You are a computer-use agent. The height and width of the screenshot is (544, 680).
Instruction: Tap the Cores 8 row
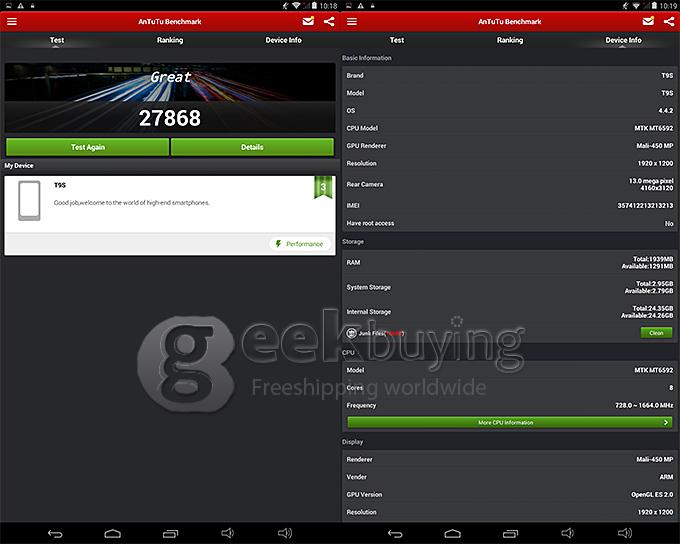tap(510, 387)
